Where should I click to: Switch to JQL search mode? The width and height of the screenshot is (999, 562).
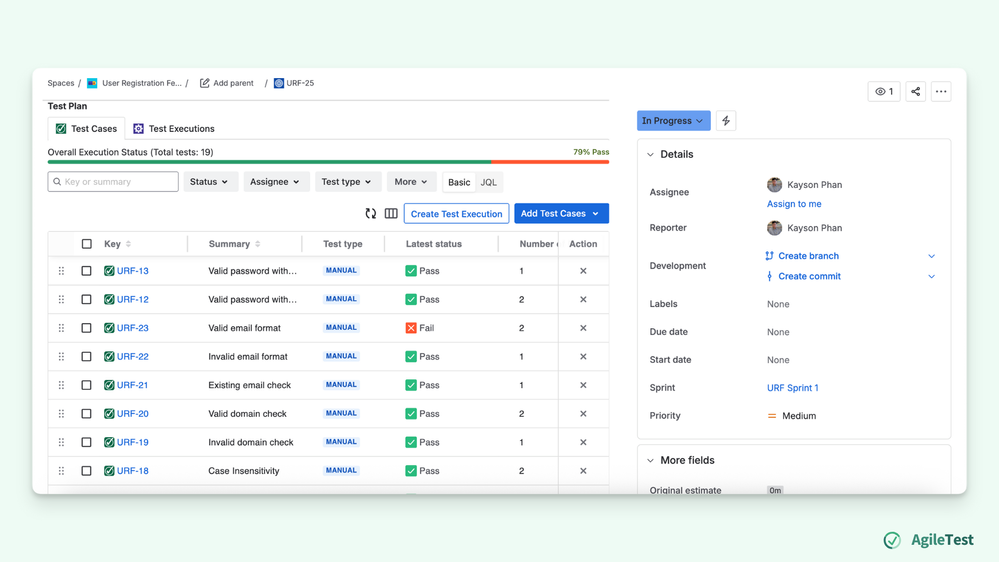click(489, 182)
